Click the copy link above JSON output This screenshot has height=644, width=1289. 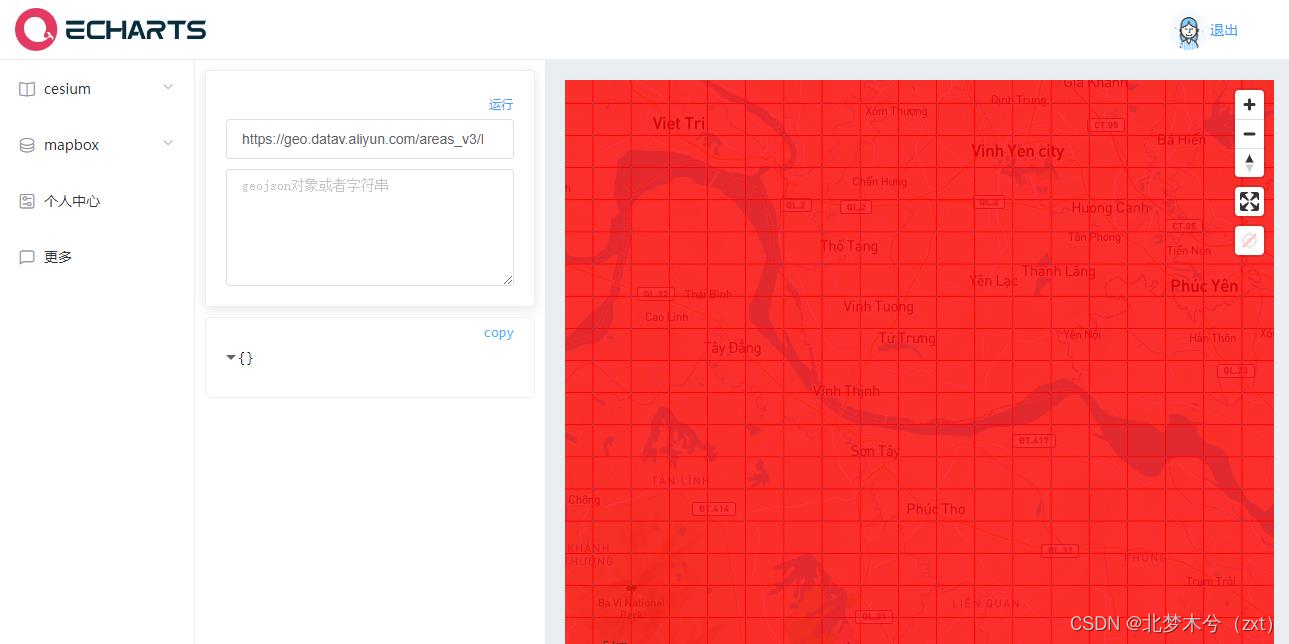coord(498,333)
